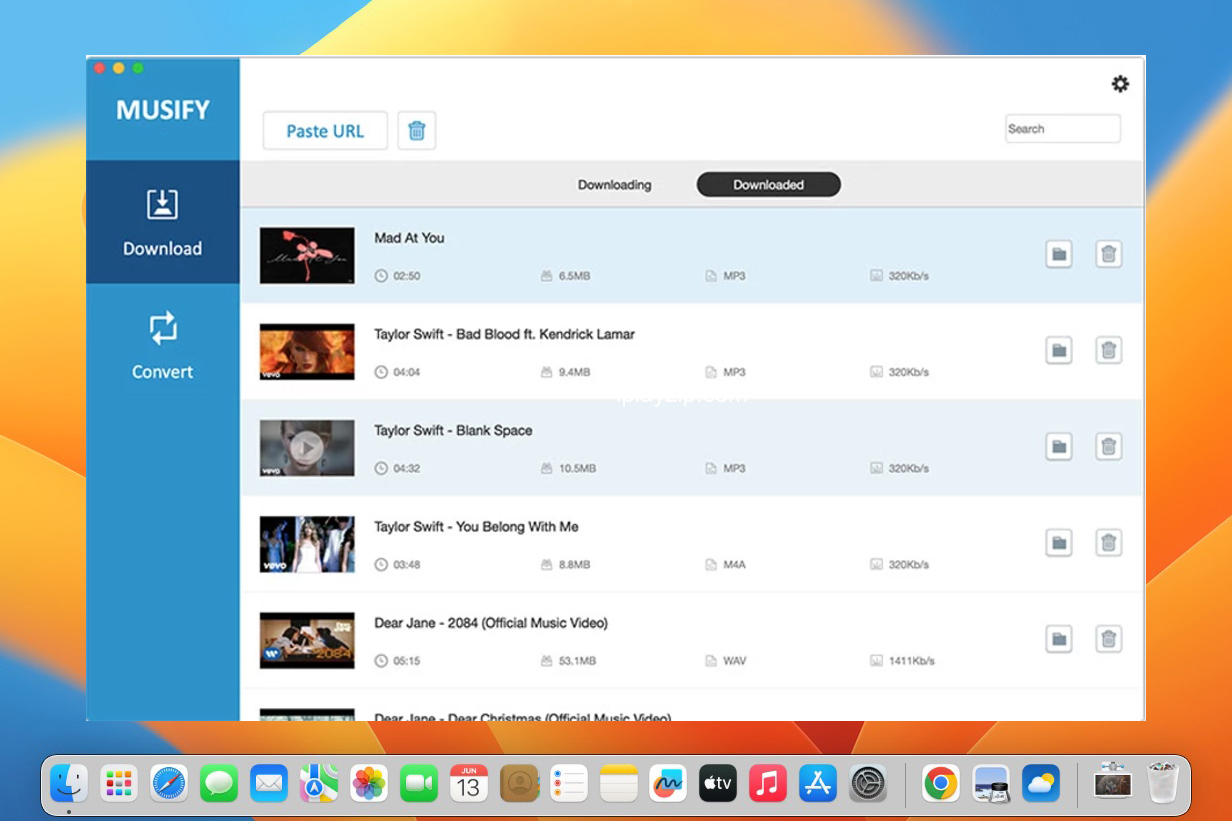
Task: Click the toolbar trash button beside Paste URL
Action: (x=417, y=131)
